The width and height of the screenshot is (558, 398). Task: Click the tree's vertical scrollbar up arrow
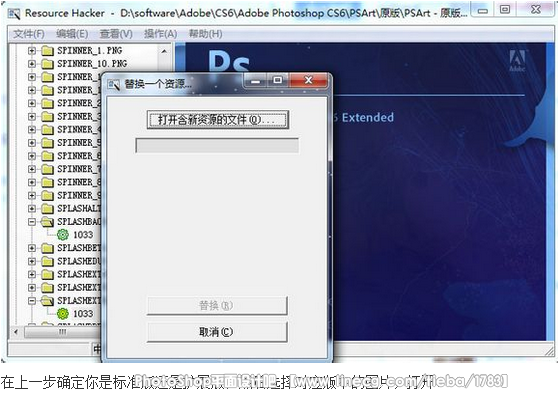pos(164,51)
